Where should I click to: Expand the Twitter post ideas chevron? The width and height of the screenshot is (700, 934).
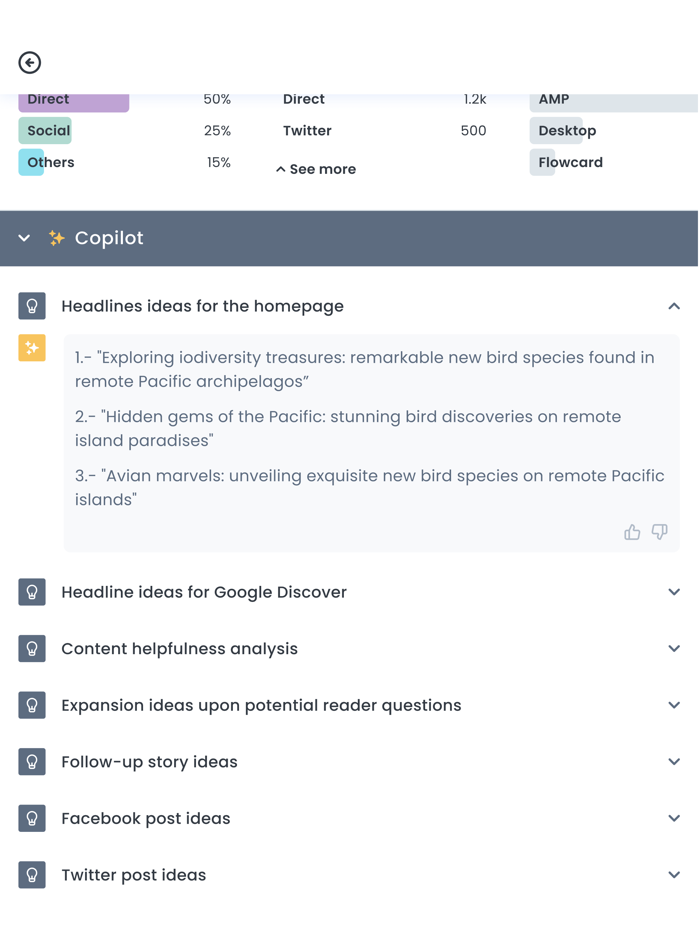point(674,875)
